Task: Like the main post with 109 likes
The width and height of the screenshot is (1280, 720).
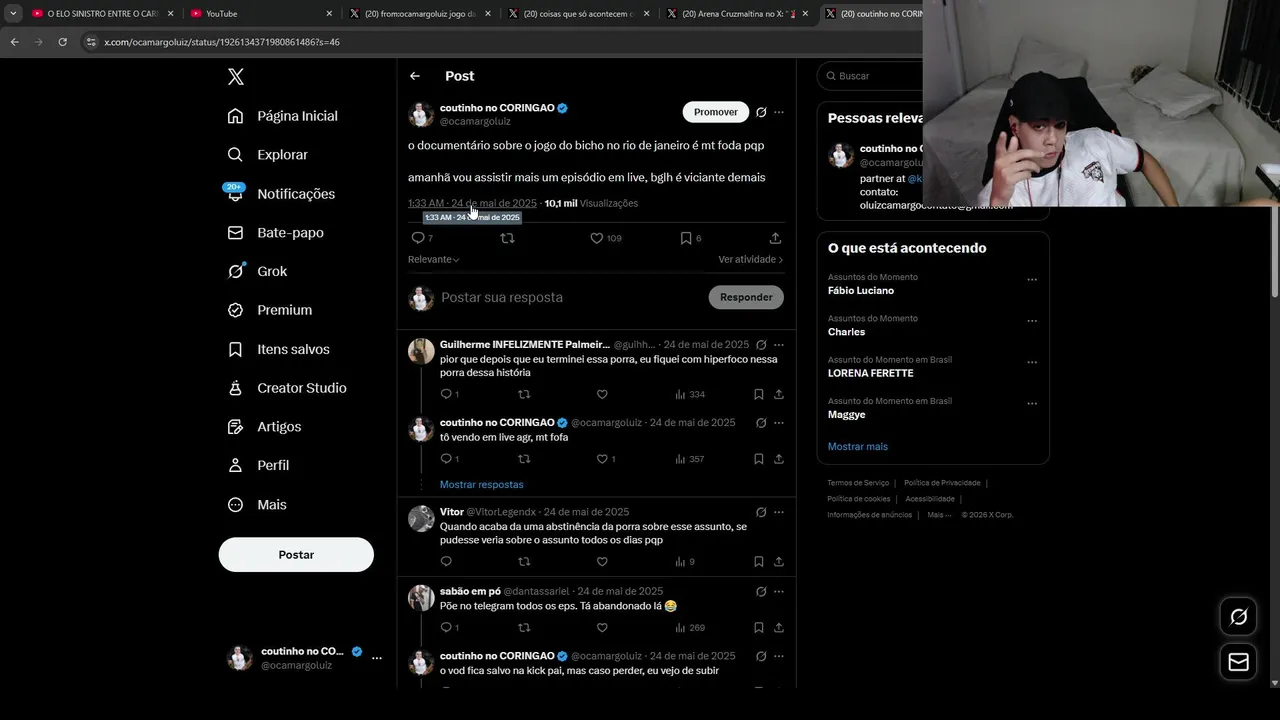Action: point(596,238)
